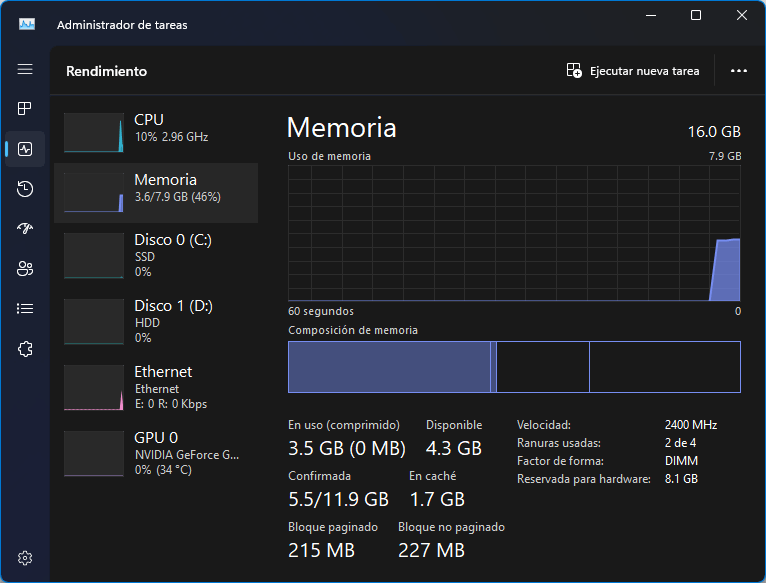
Task: Switch to the Users page icon
Action: (x=25, y=268)
